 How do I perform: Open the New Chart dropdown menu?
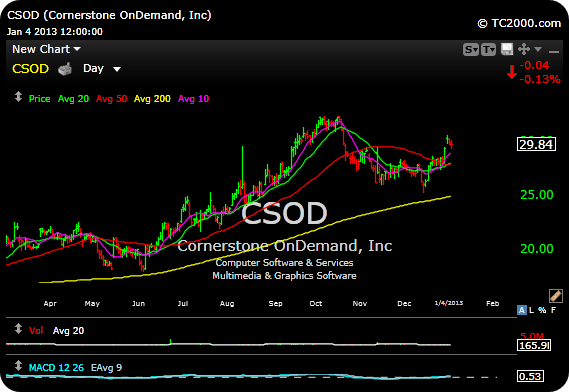tap(46, 49)
